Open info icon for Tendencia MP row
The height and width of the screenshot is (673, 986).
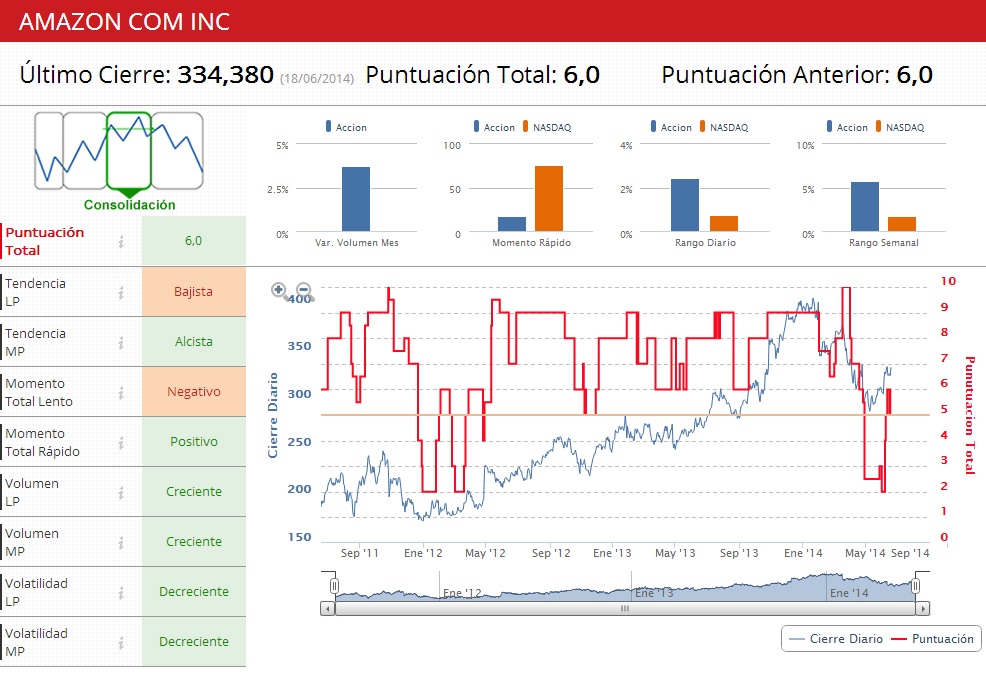click(121, 343)
